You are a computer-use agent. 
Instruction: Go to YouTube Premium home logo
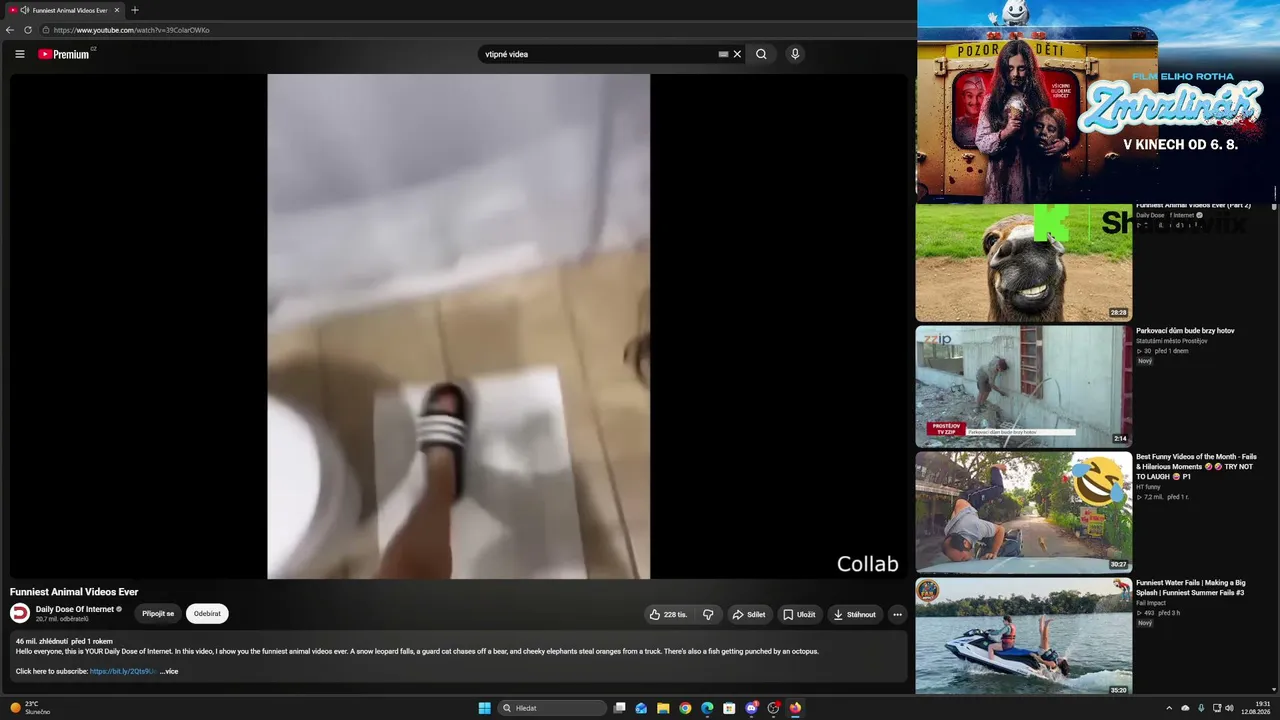click(x=66, y=54)
